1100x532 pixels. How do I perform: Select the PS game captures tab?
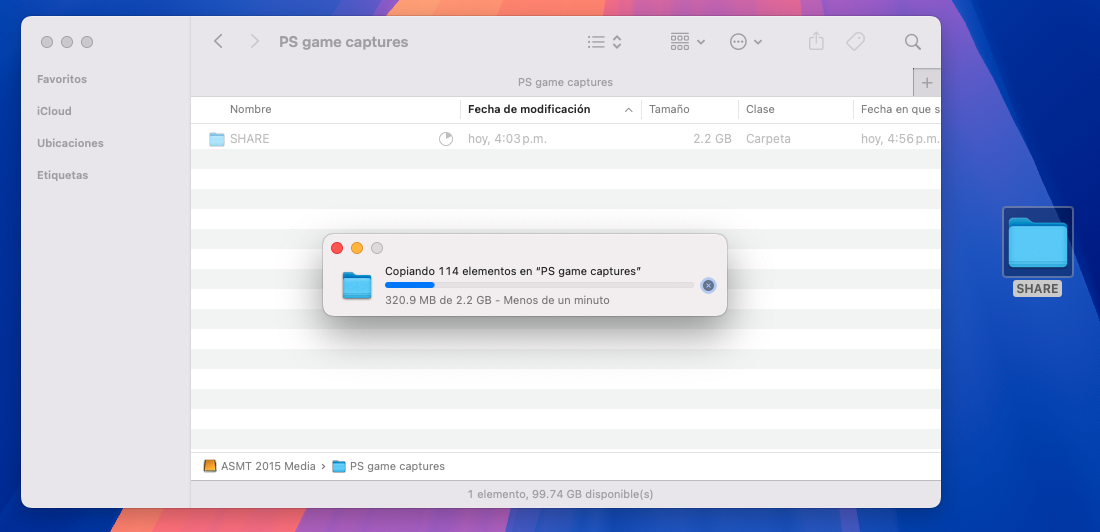[565, 82]
